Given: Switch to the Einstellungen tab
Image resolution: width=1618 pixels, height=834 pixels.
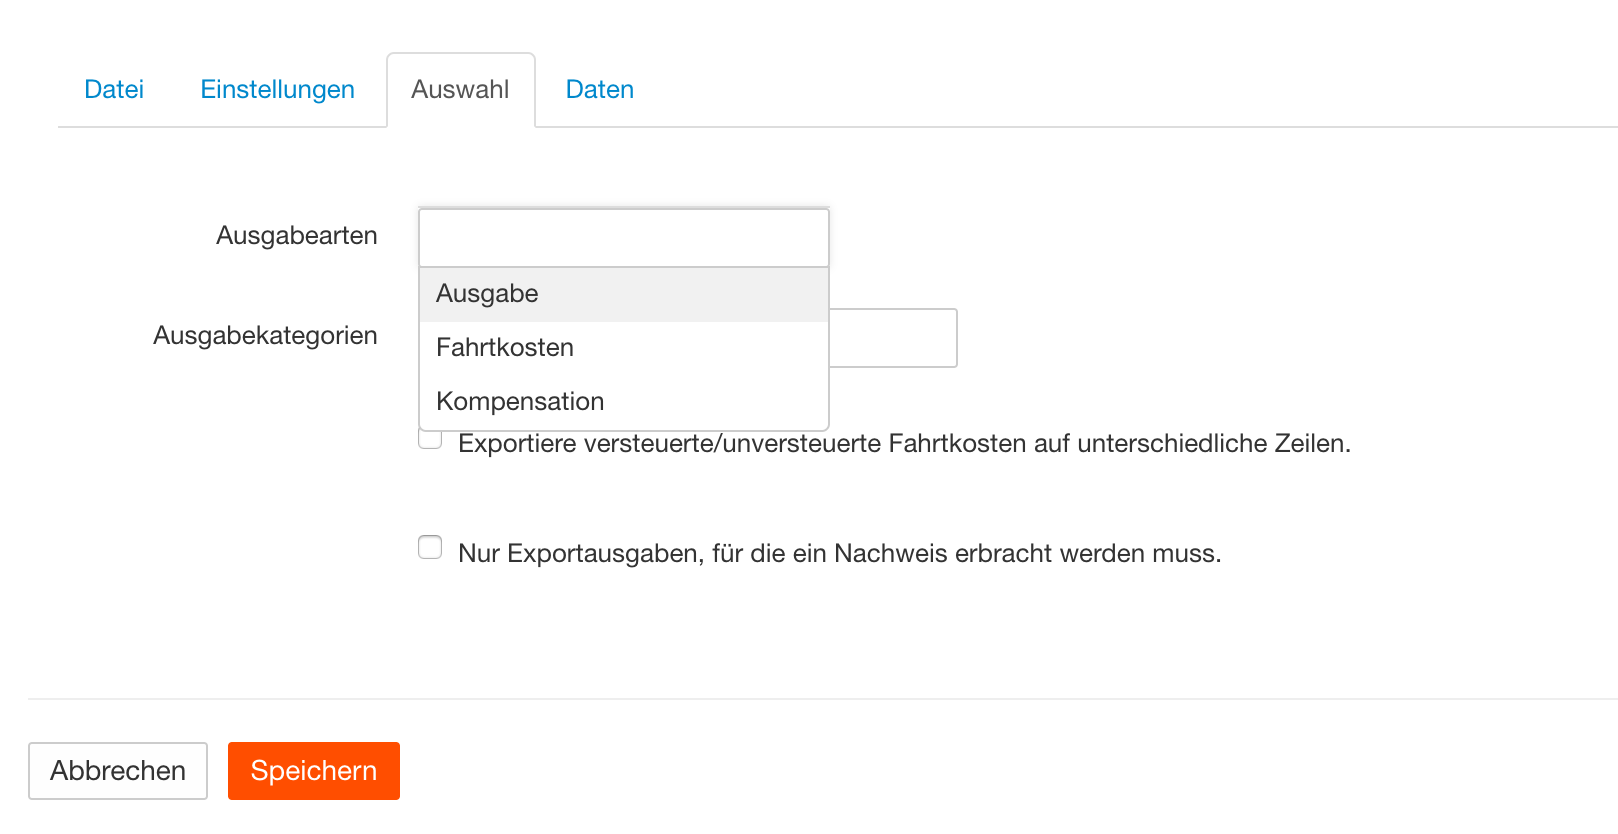Looking at the screenshot, I should click(277, 90).
